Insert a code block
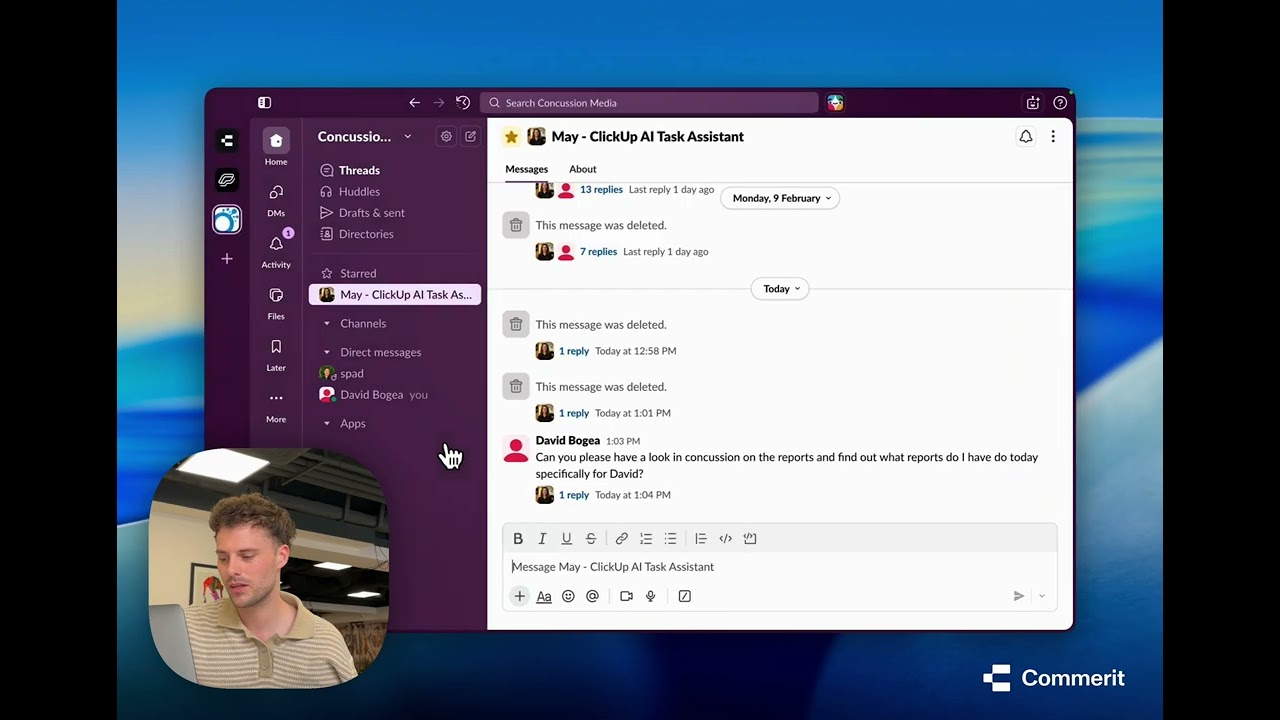Image resolution: width=1280 pixels, height=720 pixels. (x=750, y=538)
